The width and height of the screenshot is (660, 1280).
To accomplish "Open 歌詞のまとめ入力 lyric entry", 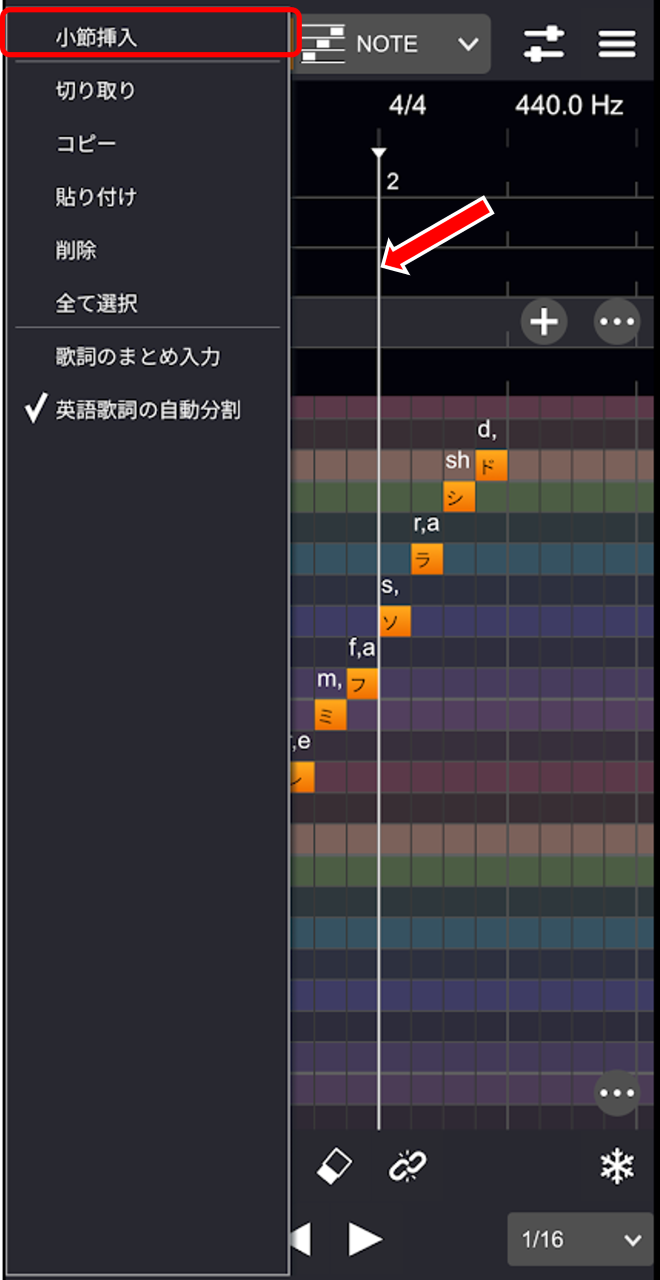I will [x=138, y=356].
